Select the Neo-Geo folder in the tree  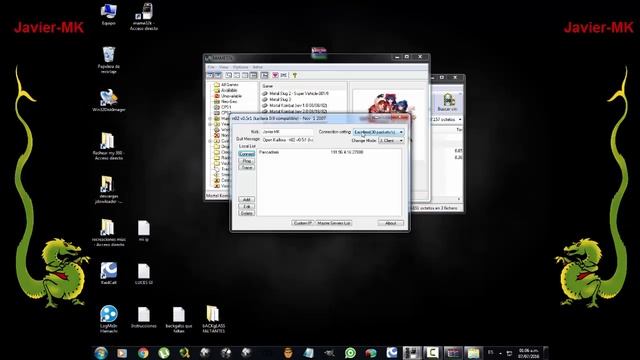[x=229, y=102]
